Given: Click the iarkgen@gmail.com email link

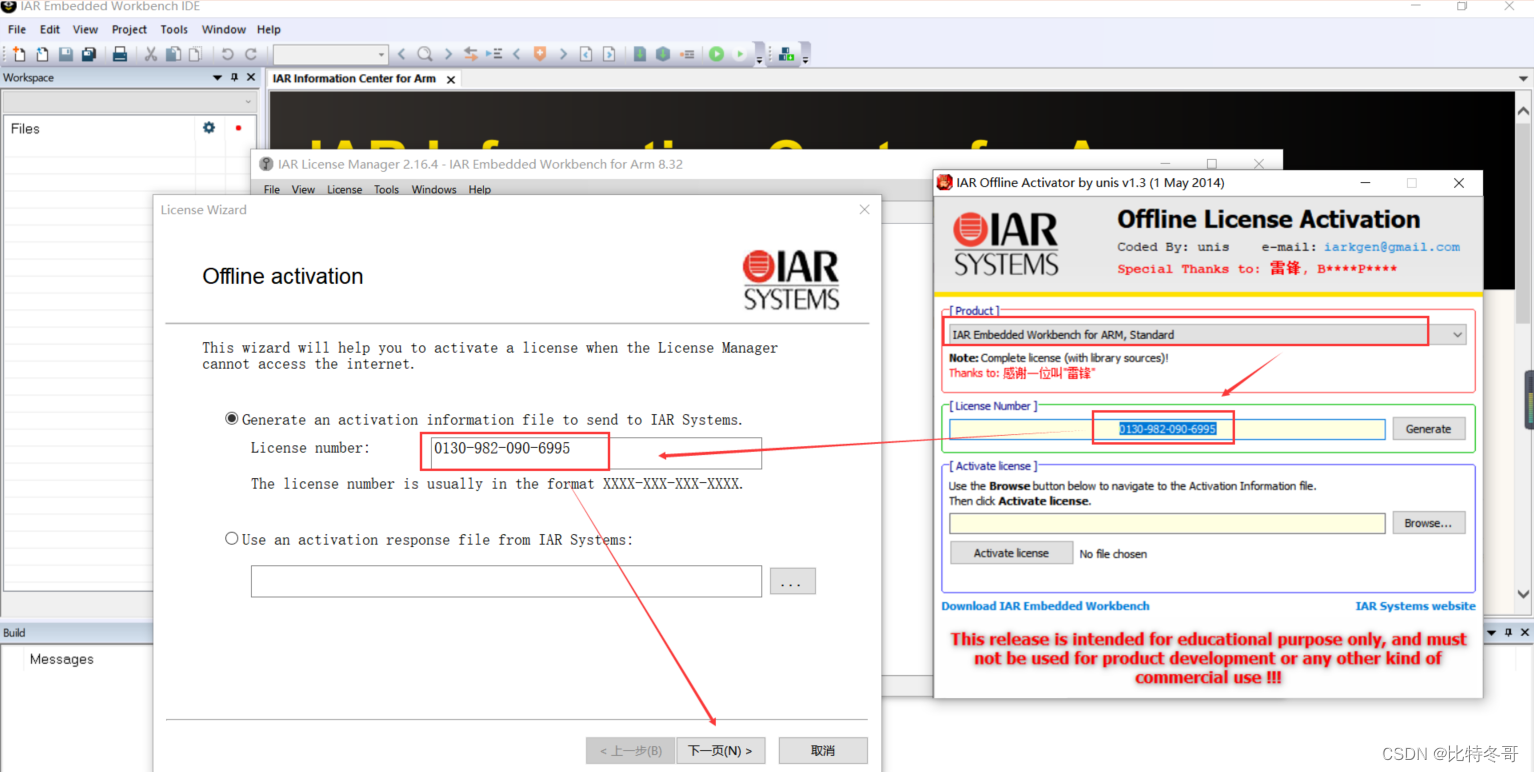Looking at the screenshot, I should (1391, 247).
